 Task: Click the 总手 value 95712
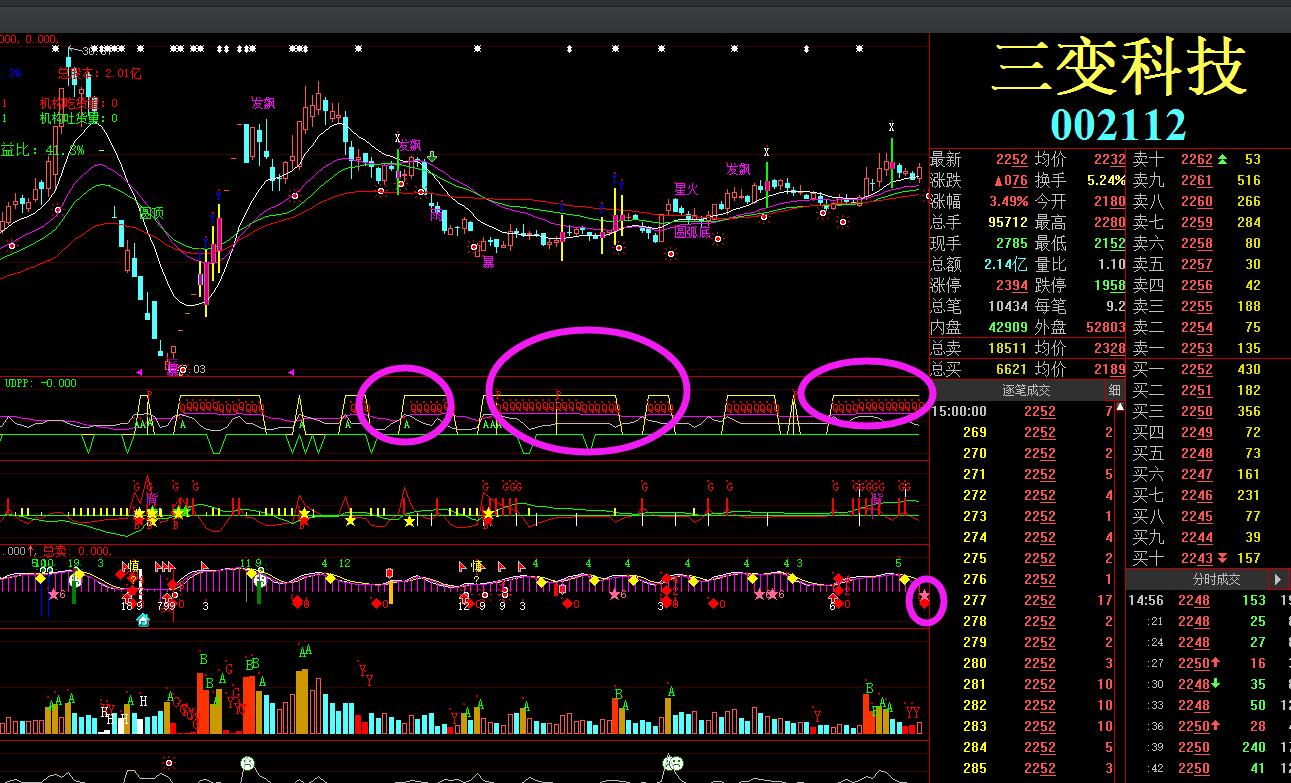point(1008,222)
